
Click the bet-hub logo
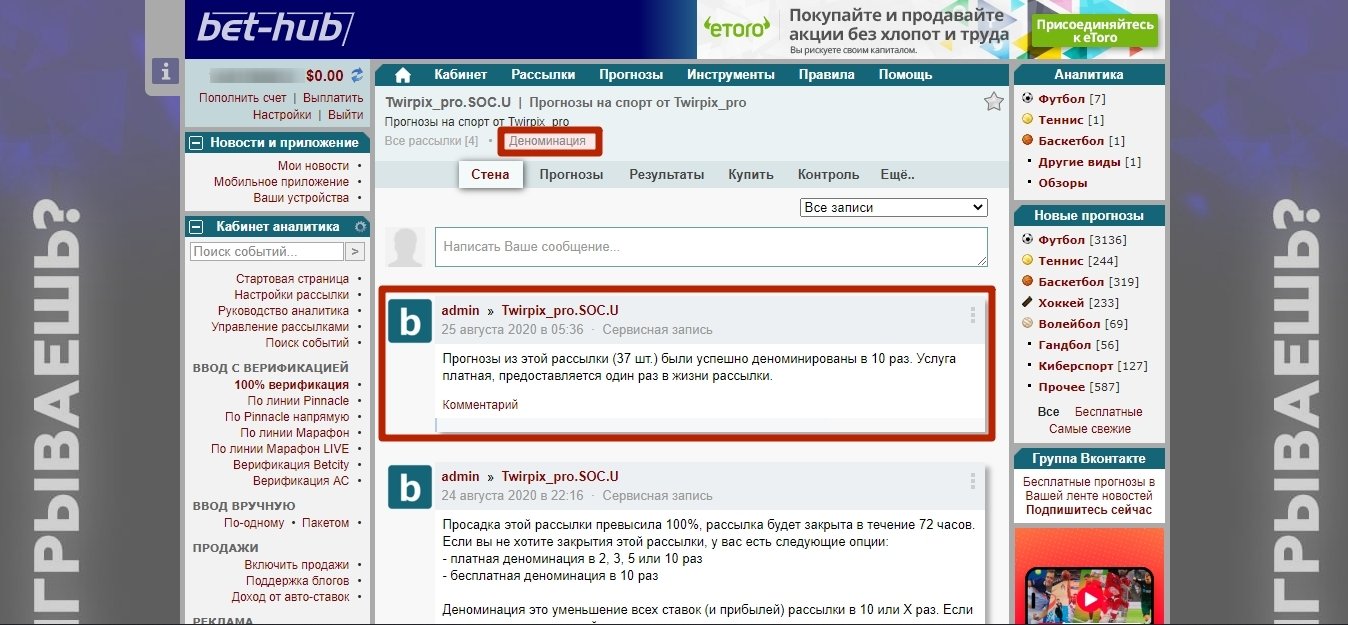pyautogui.click(x=275, y=27)
